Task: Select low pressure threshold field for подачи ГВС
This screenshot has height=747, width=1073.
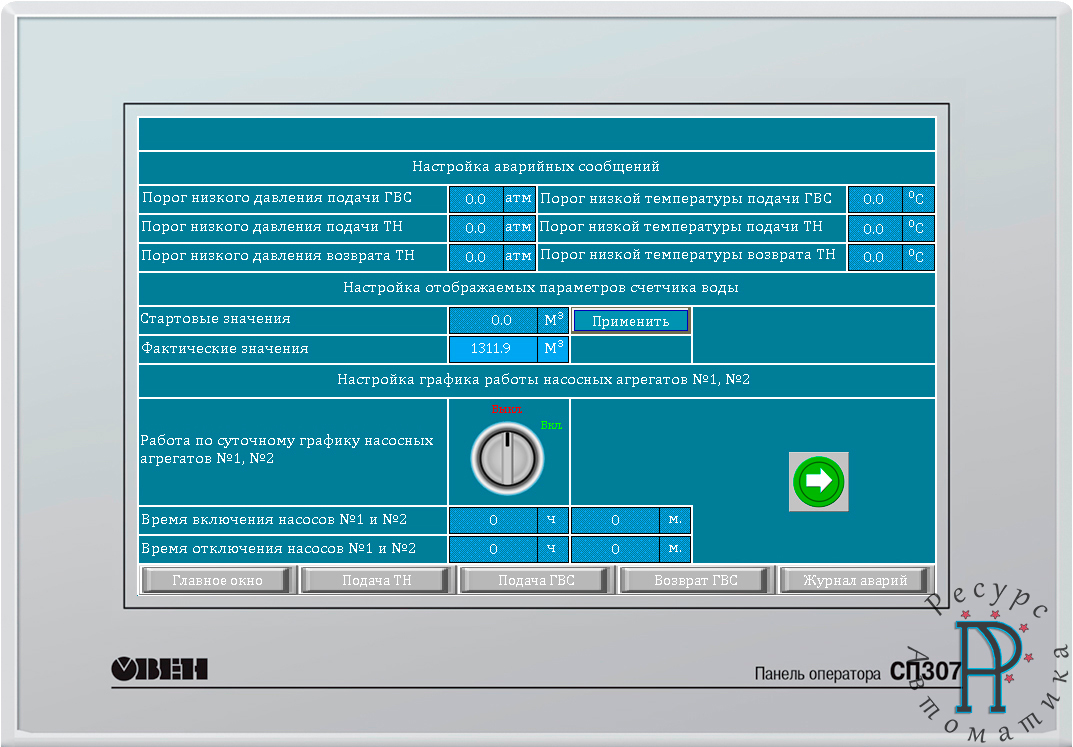Action: [x=476, y=199]
